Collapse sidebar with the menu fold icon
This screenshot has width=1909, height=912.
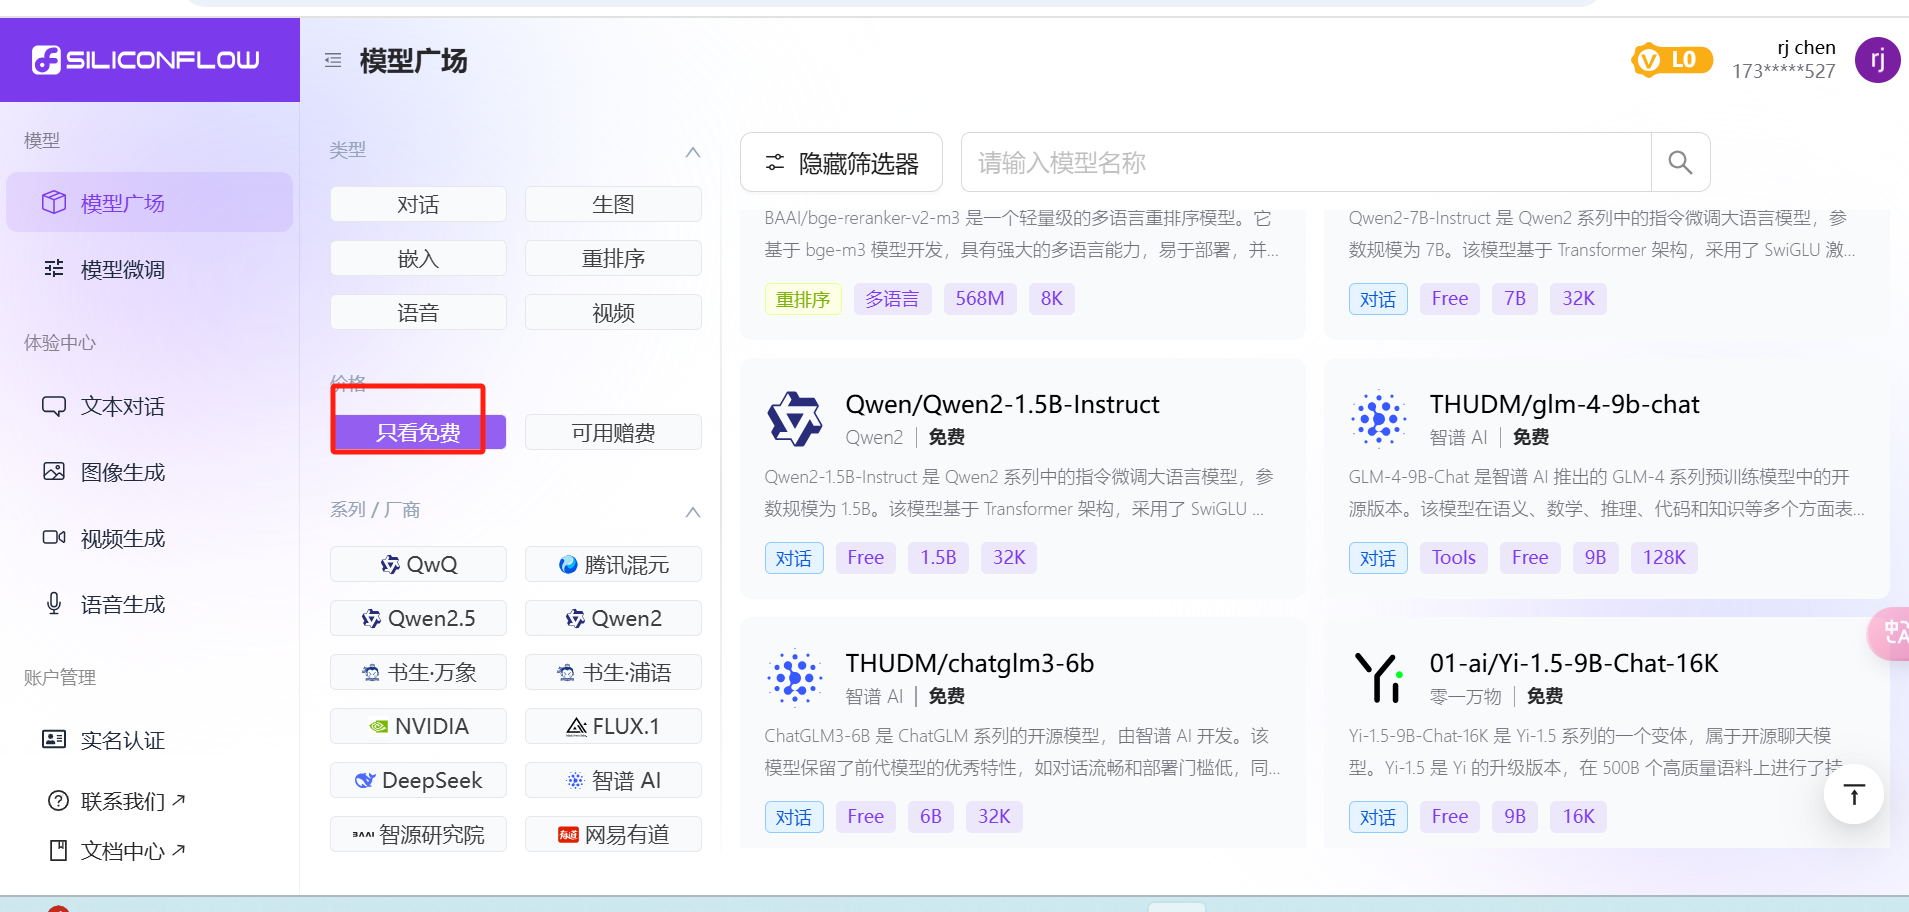coord(333,61)
